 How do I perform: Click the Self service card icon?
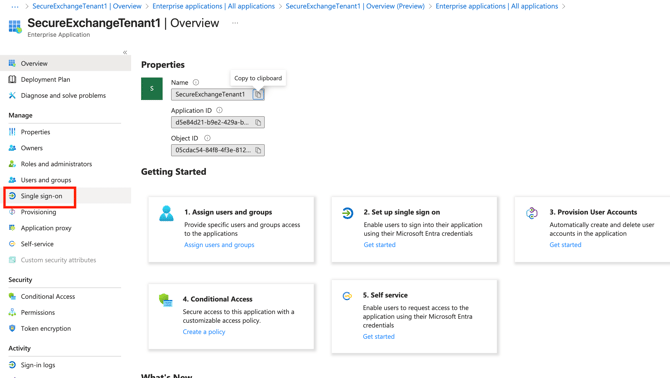(347, 296)
